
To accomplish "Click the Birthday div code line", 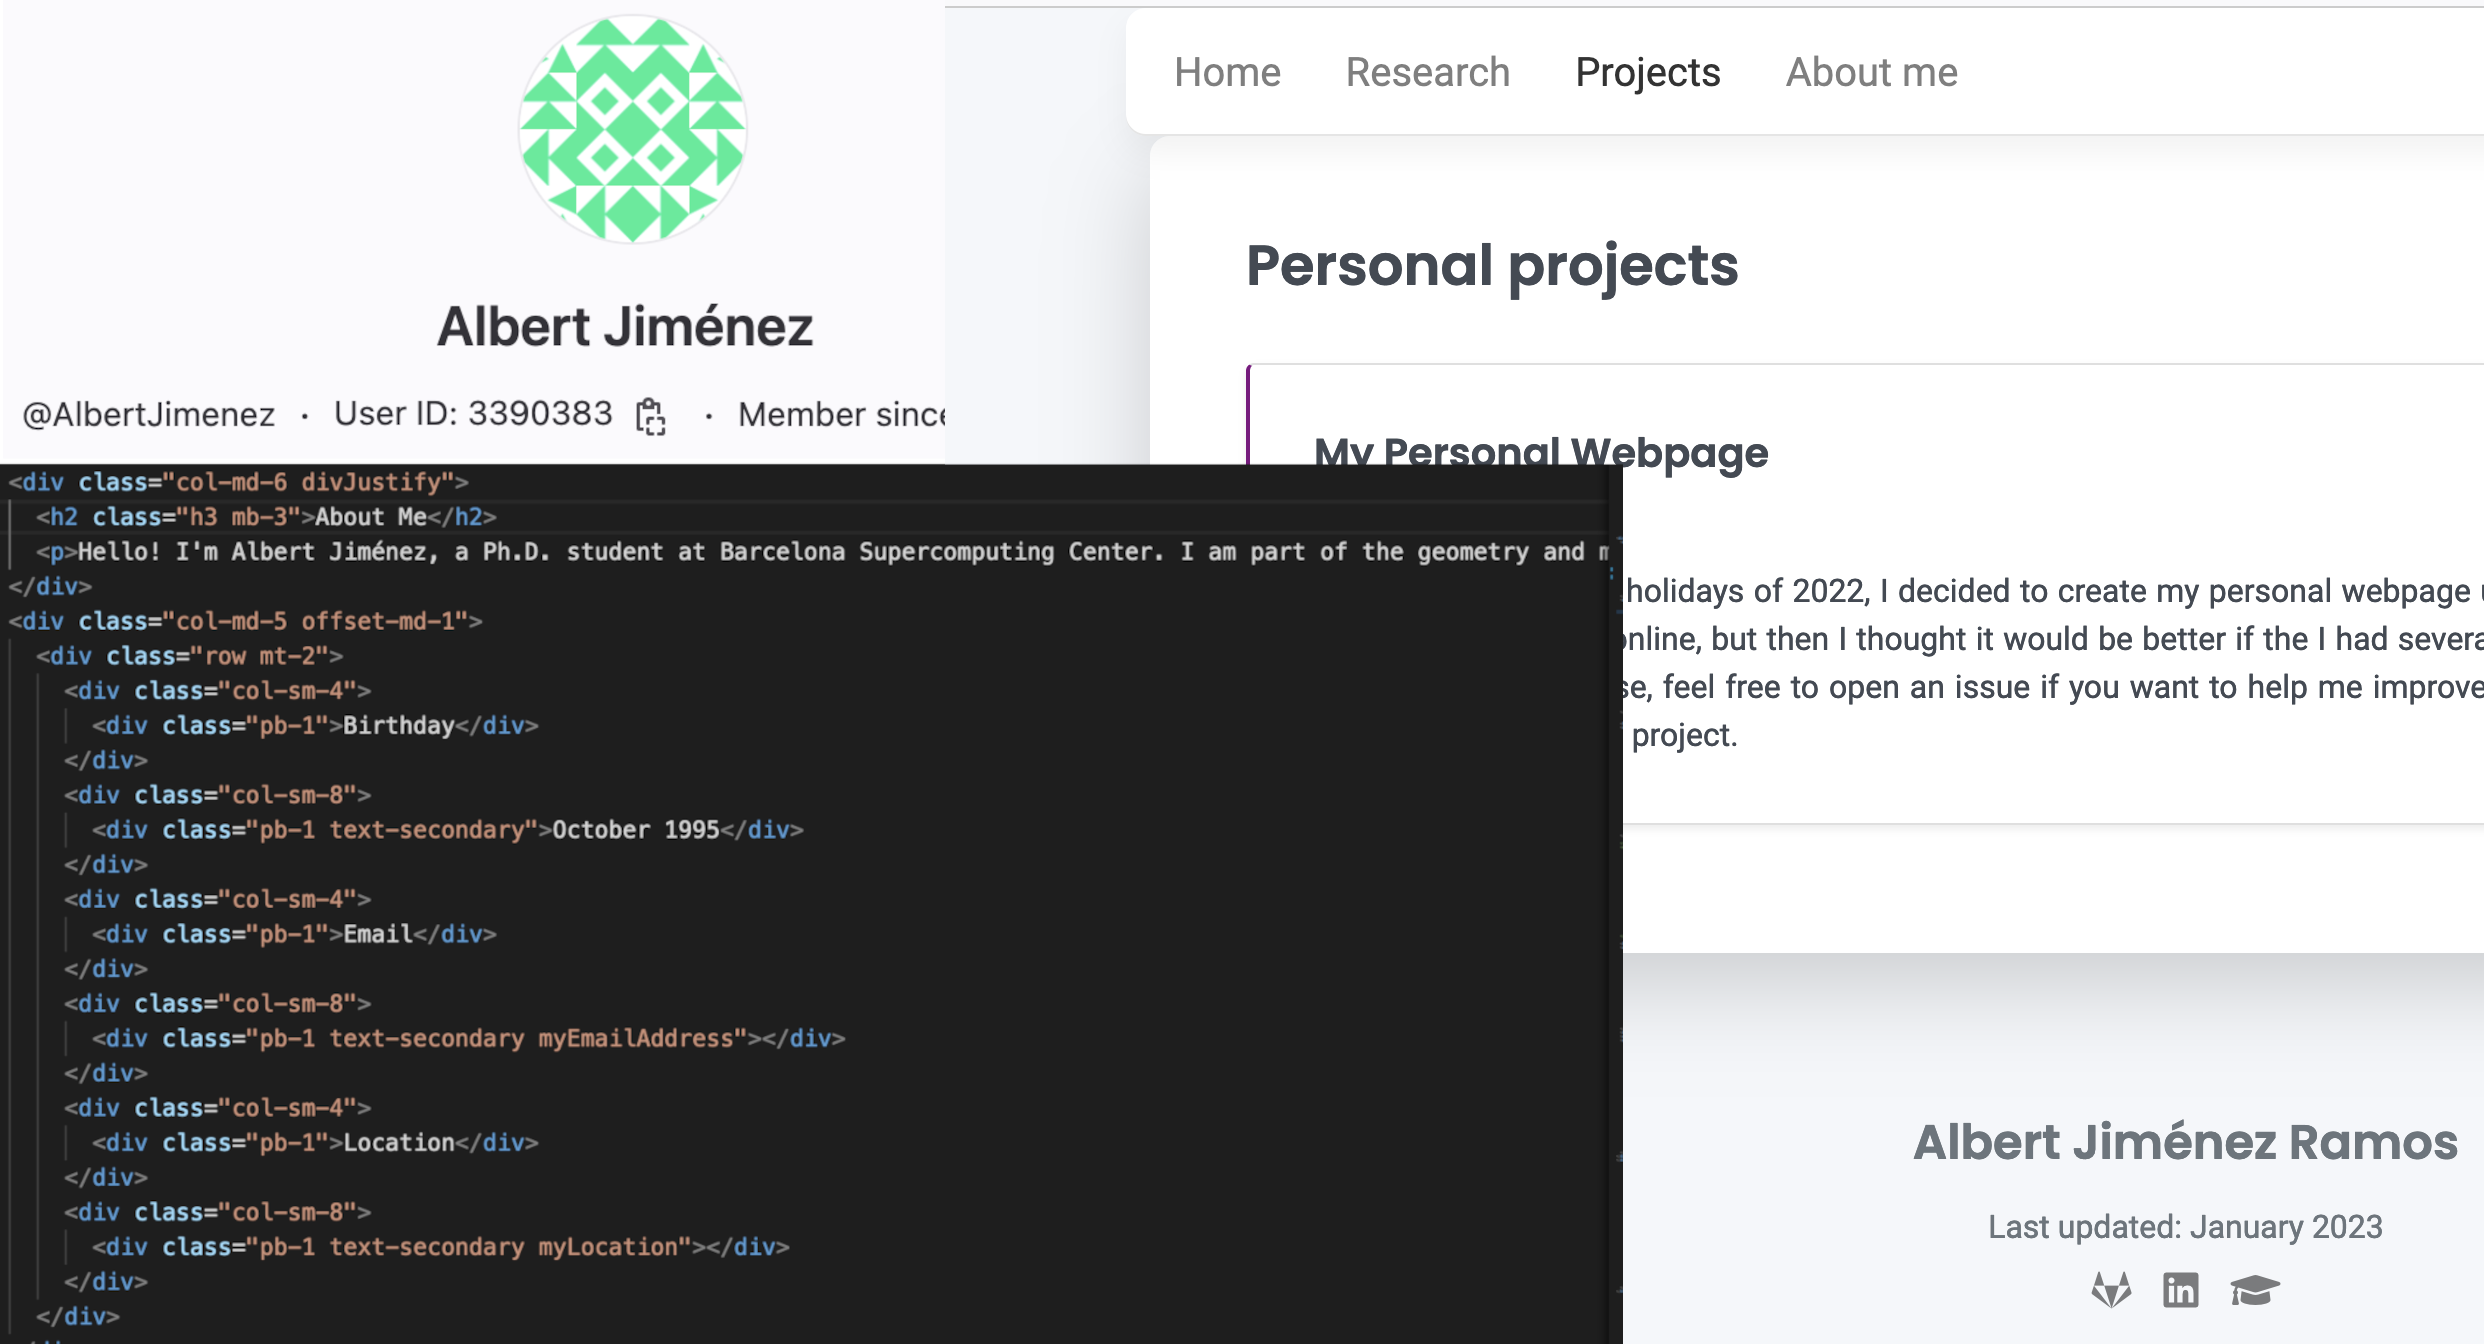I will (315, 726).
